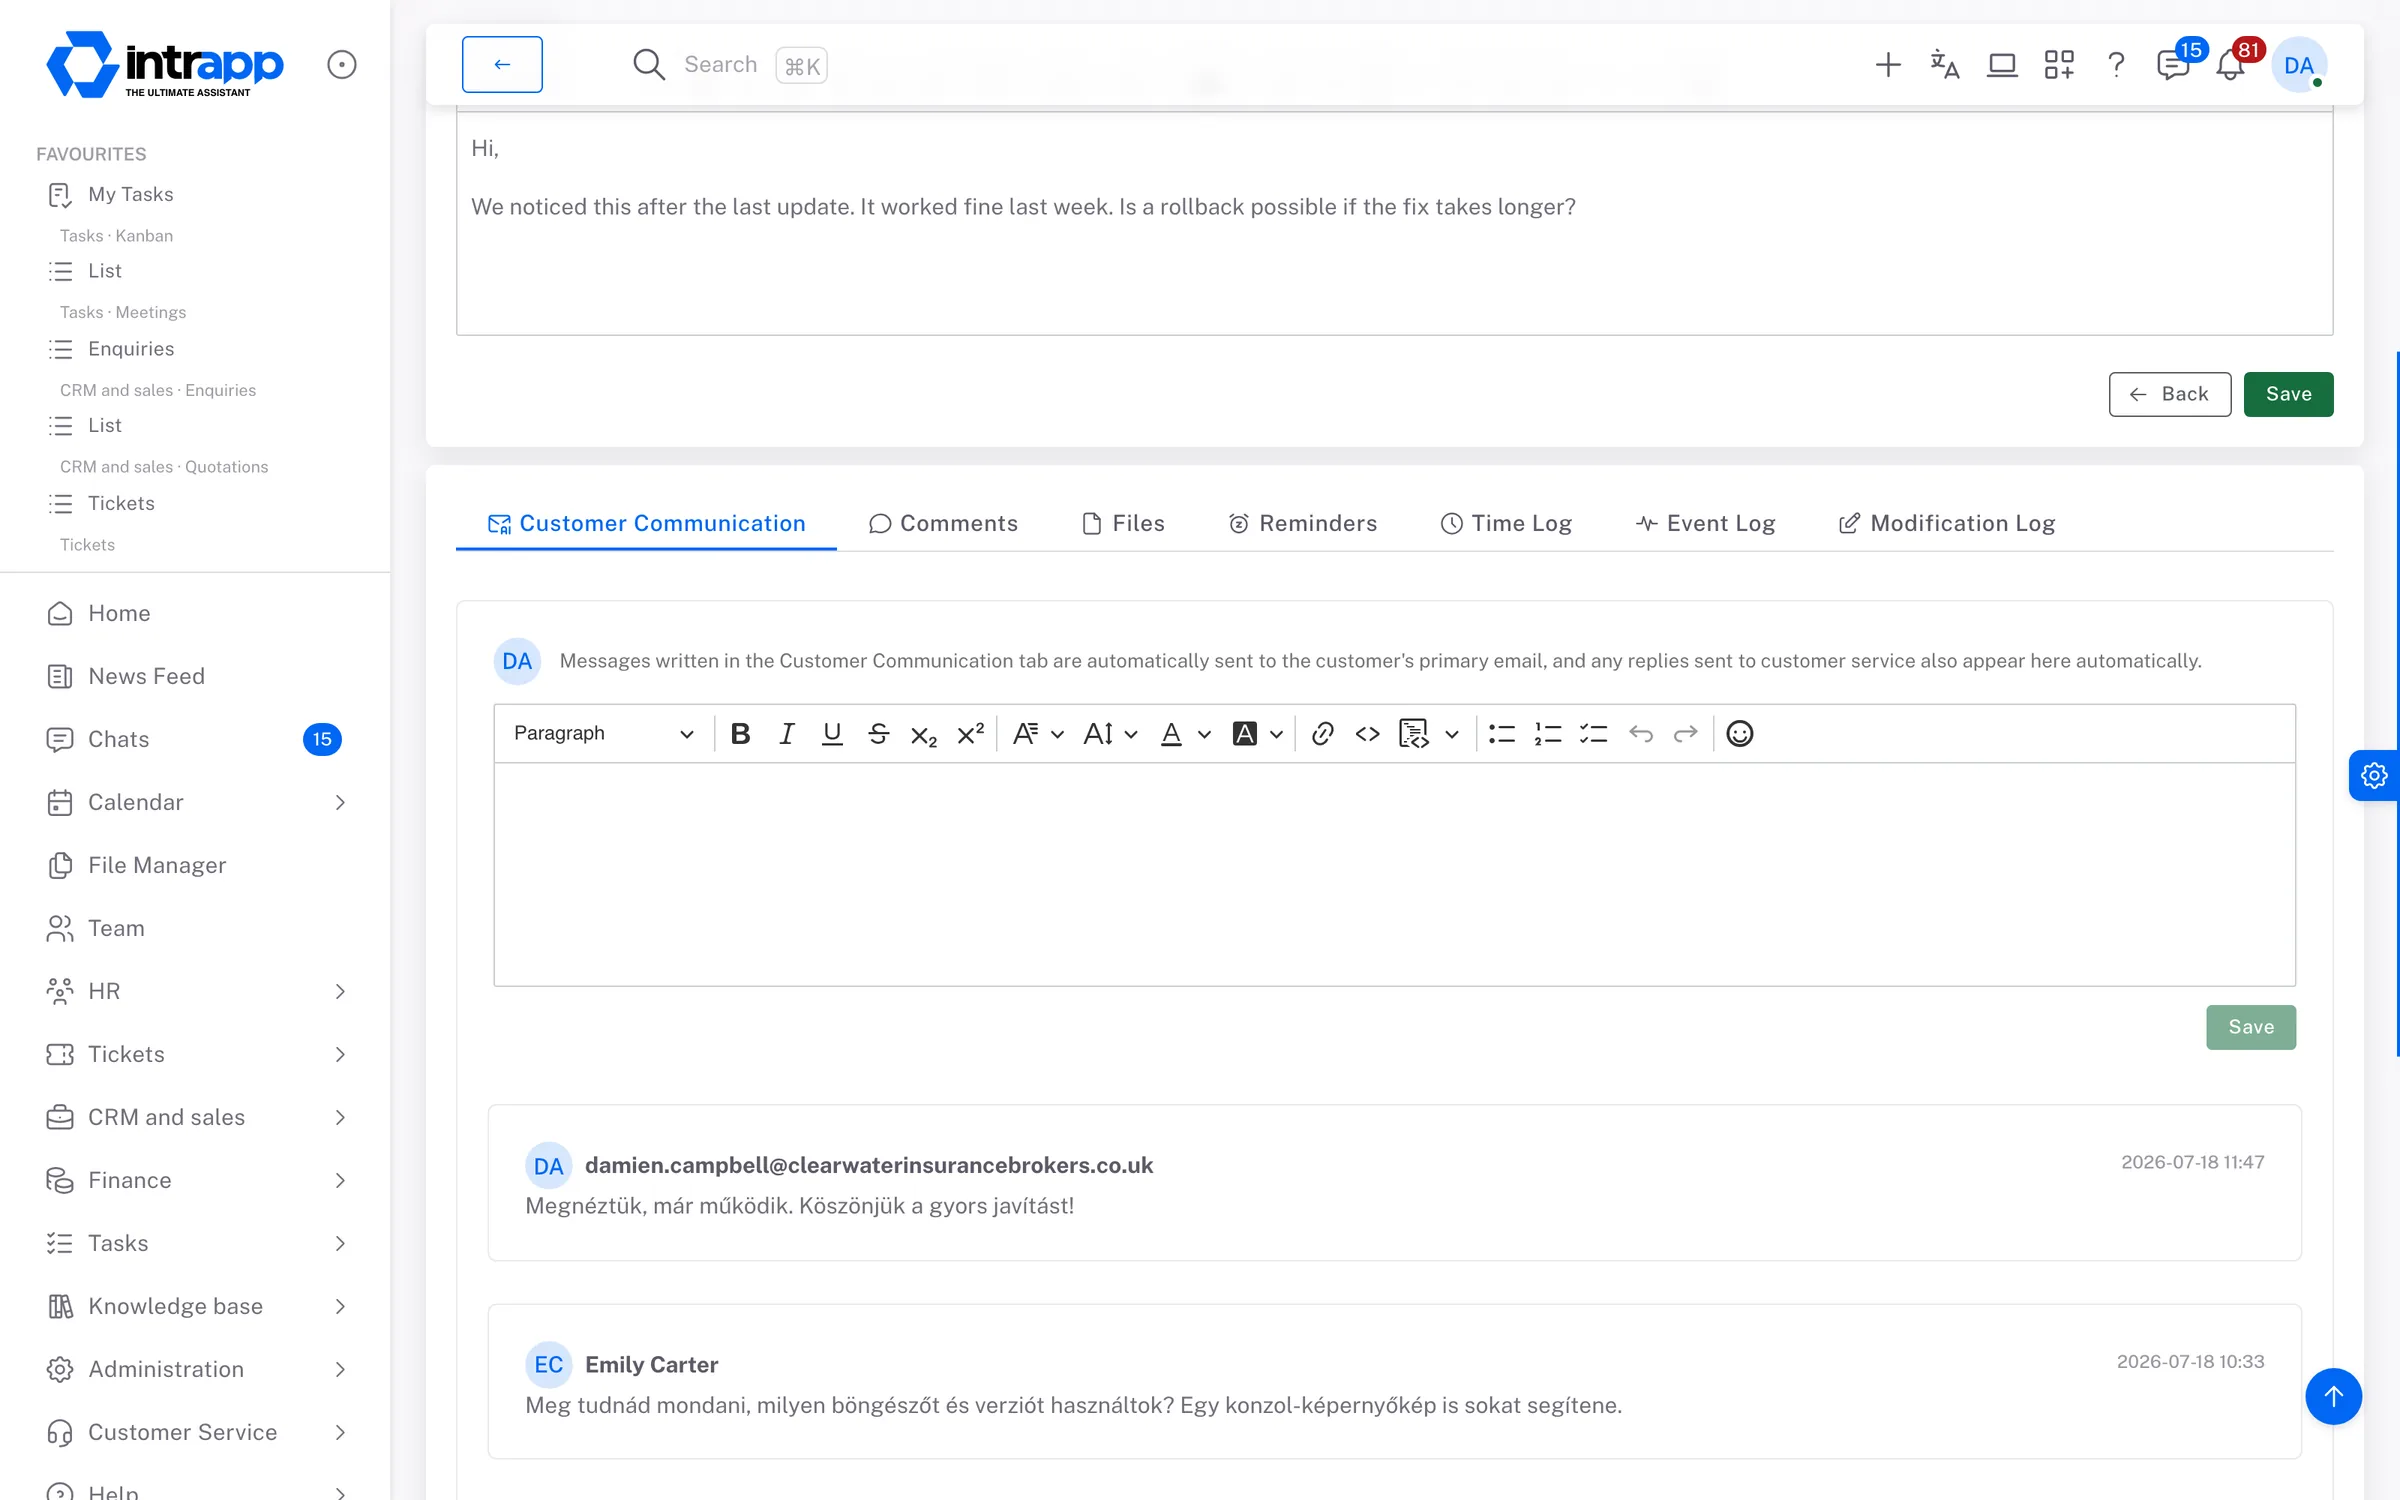Expand the Finance sidebar menu
Viewport: 2400px width, 1500px height.
195,1181
